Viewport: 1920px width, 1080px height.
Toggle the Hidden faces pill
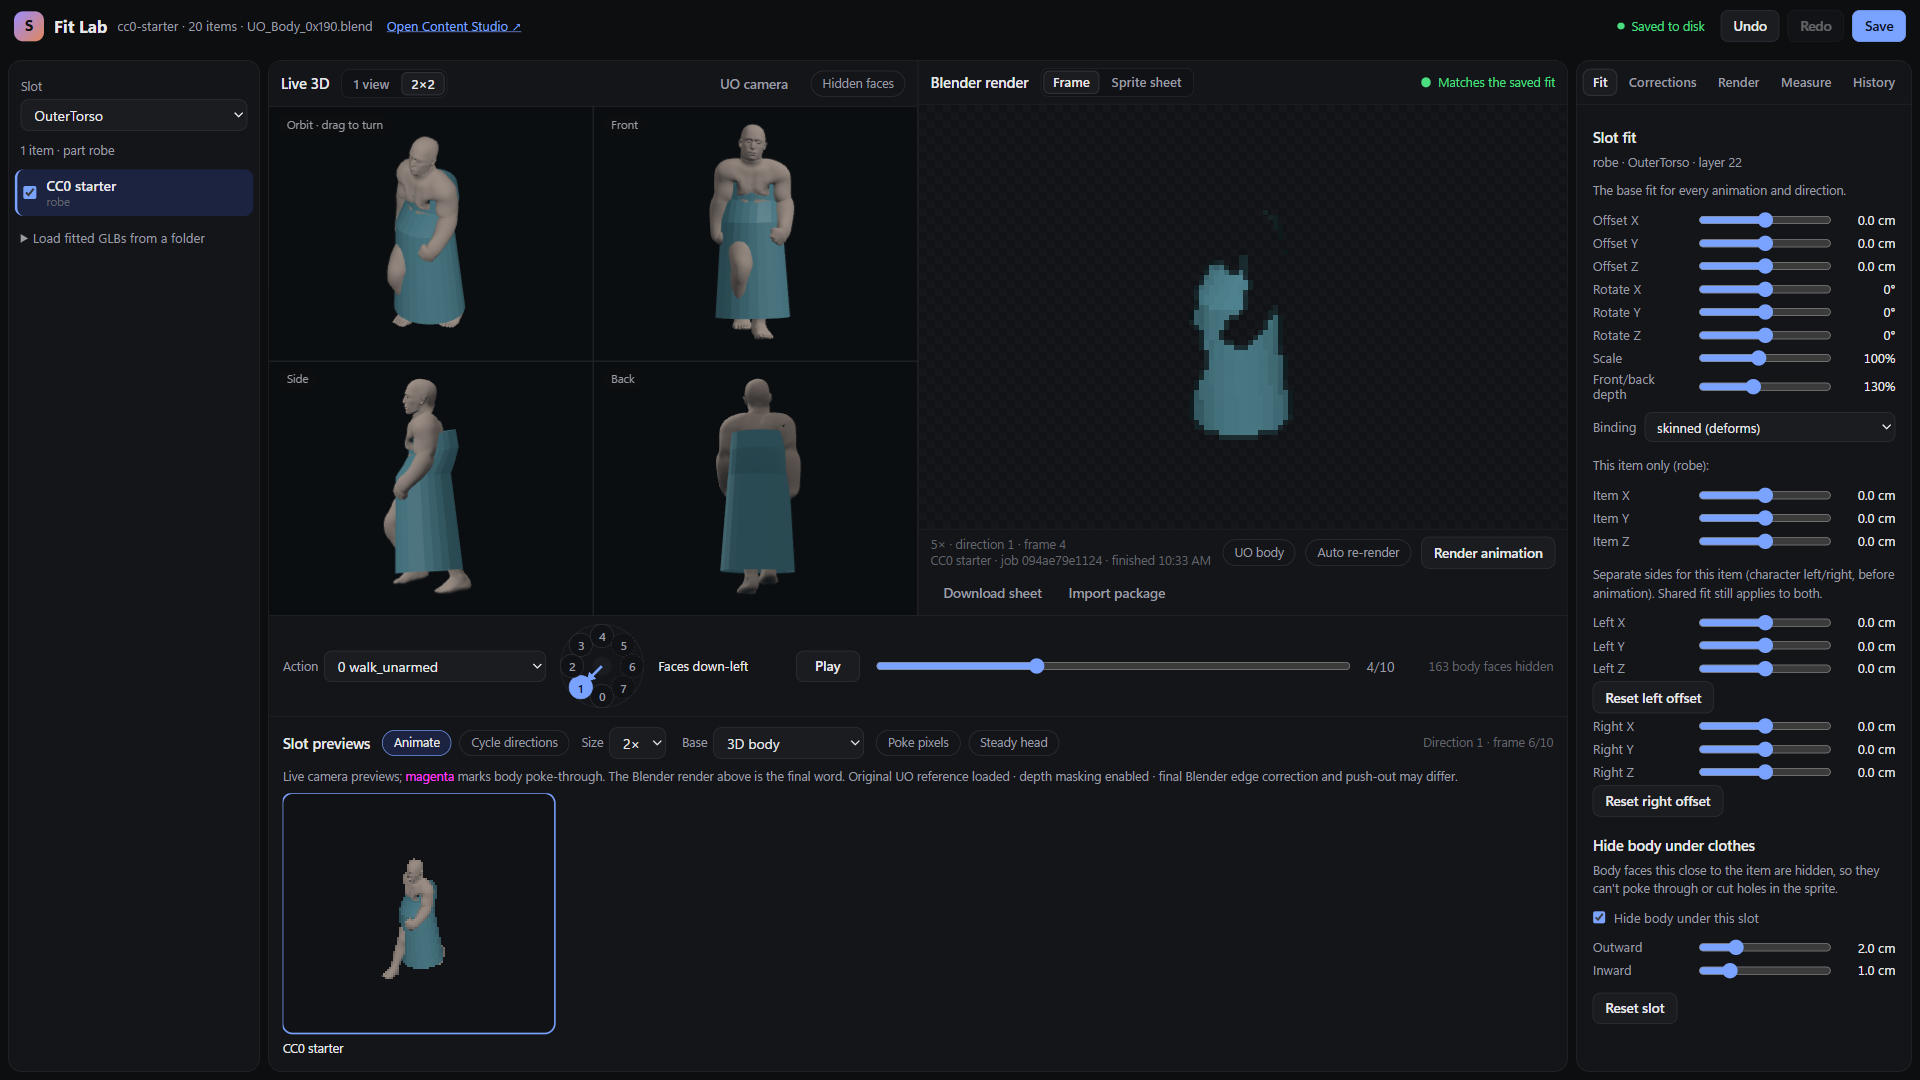click(x=858, y=84)
